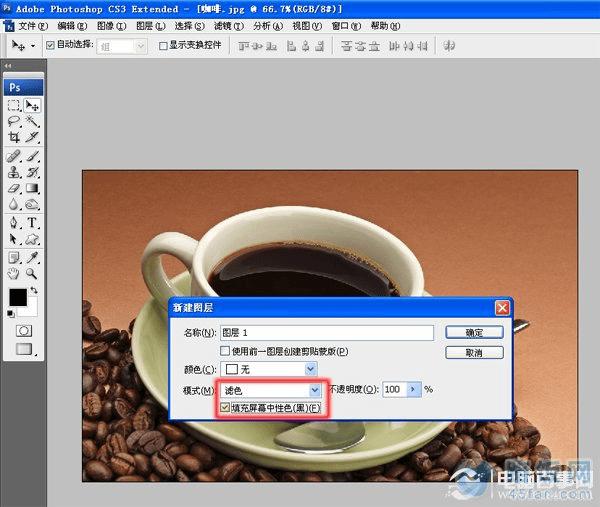Toggle the 自动选择 checkbox
This screenshot has width=600, height=507.
[50, 46]
